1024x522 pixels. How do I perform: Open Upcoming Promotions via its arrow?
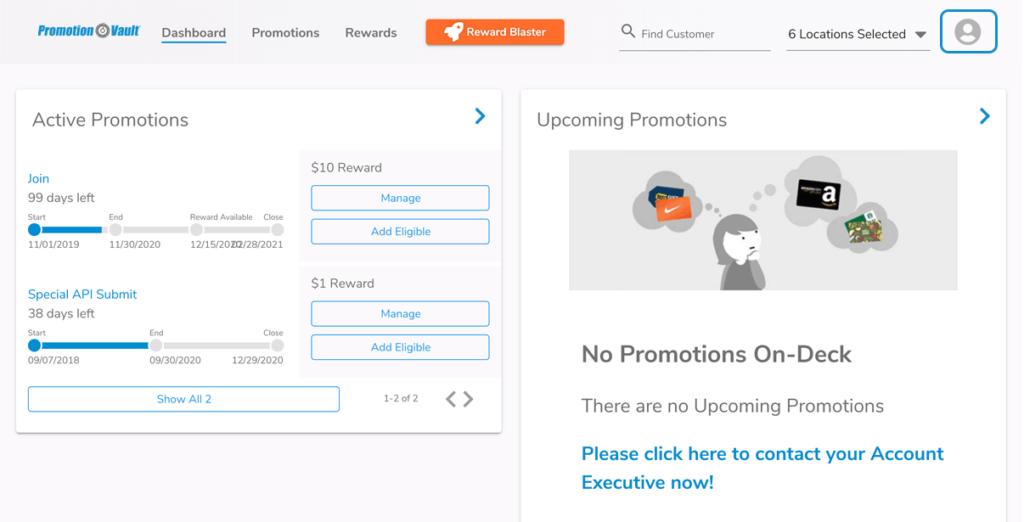pyautogui.click(x=985, y=116)
